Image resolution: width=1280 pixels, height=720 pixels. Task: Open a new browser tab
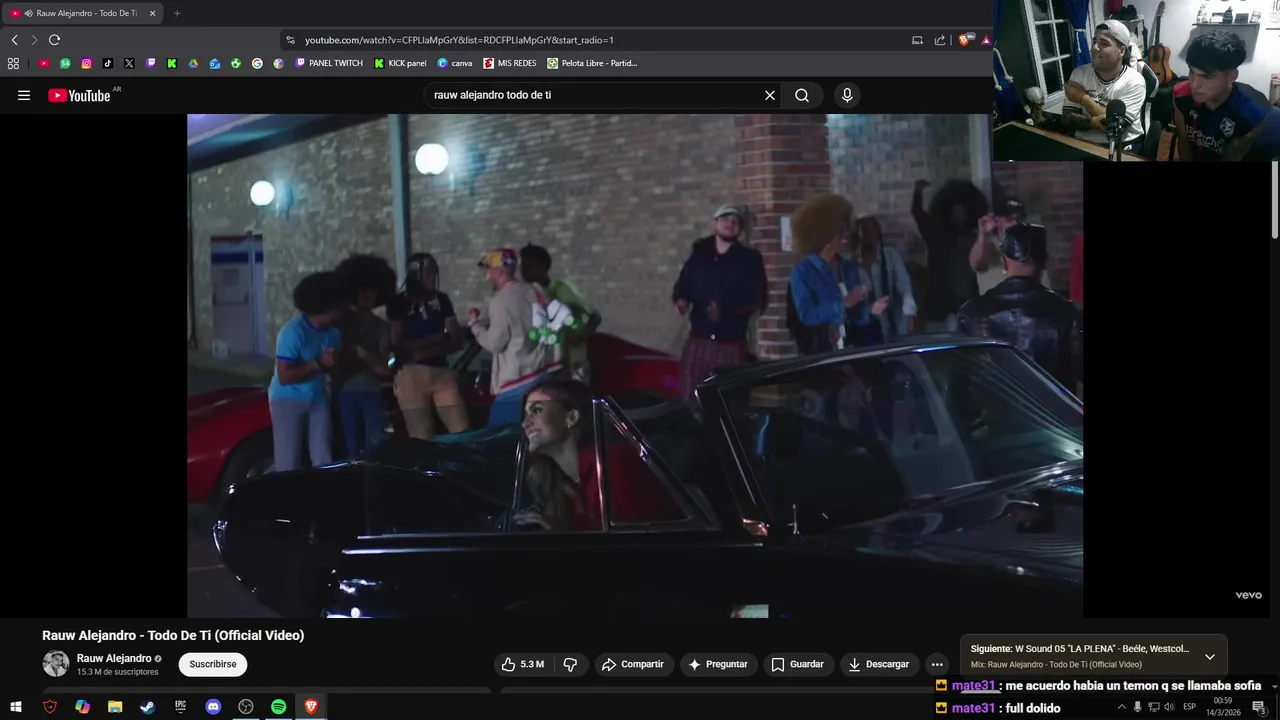177,13
